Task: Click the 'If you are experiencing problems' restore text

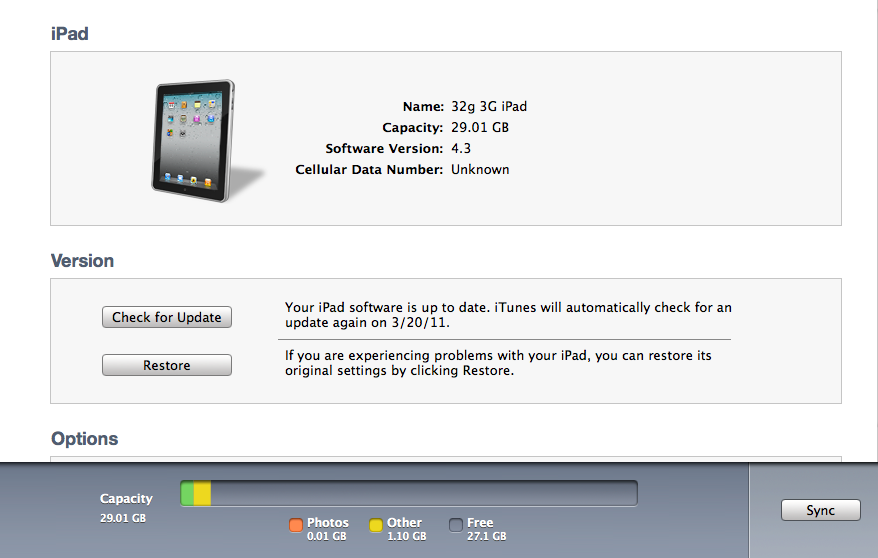Action: click(x=498, y=363)
